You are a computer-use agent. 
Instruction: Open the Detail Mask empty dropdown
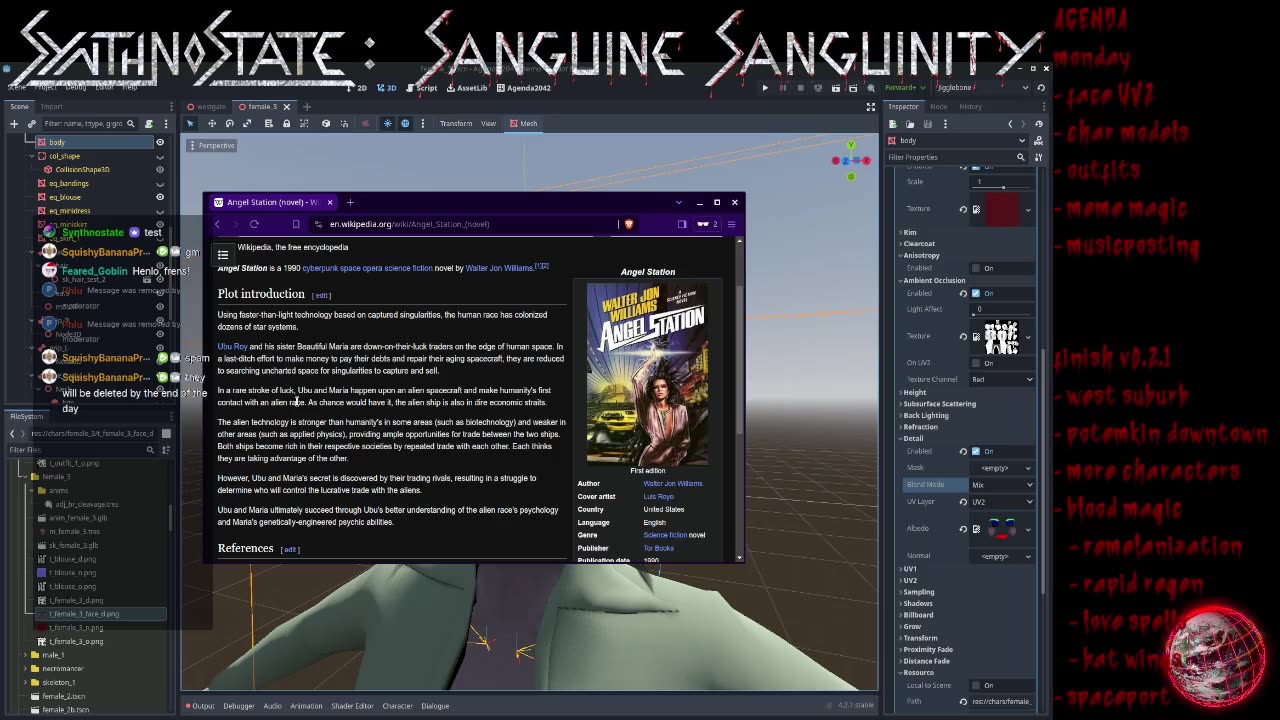(x=1002, y=468)
